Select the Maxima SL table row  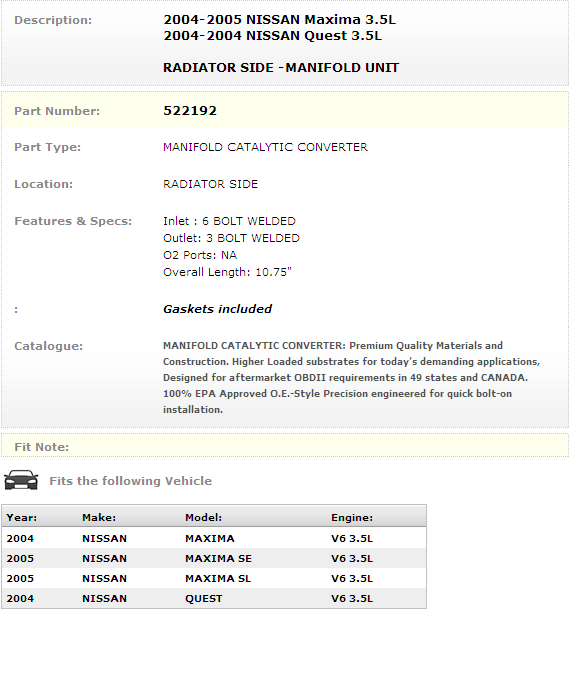click(x=214, y=578)
